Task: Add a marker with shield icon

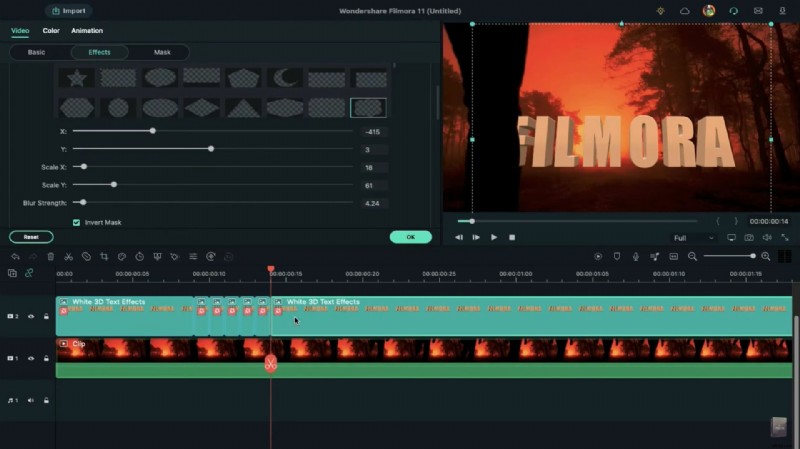Action: coord(617,256)
